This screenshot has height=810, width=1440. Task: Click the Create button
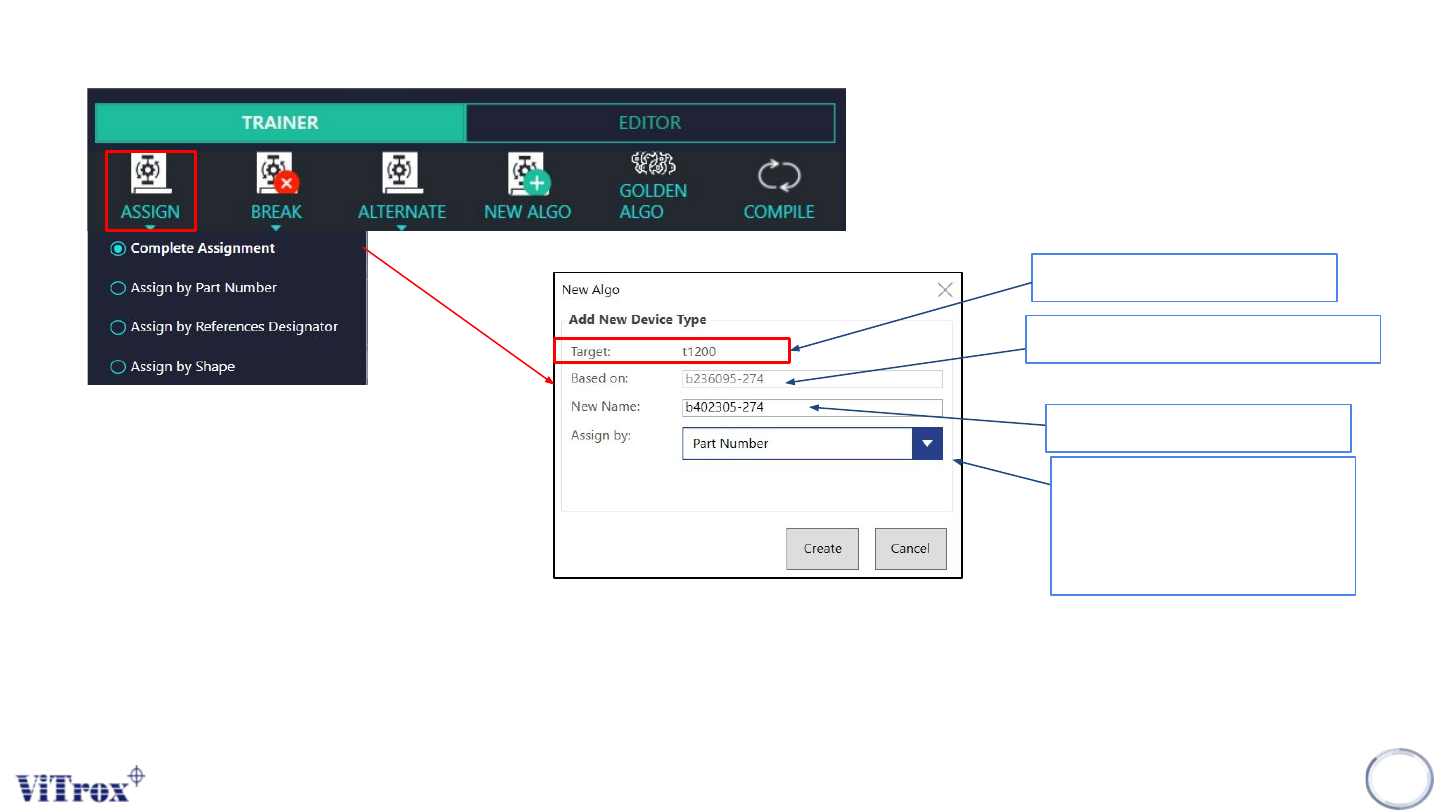point(822,548)
